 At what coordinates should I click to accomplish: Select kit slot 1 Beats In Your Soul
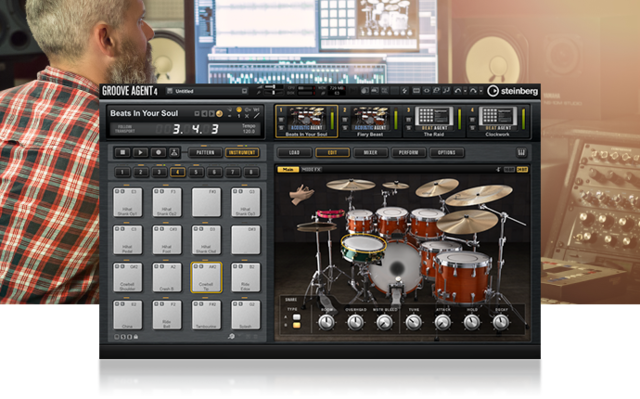click(307, 121)
